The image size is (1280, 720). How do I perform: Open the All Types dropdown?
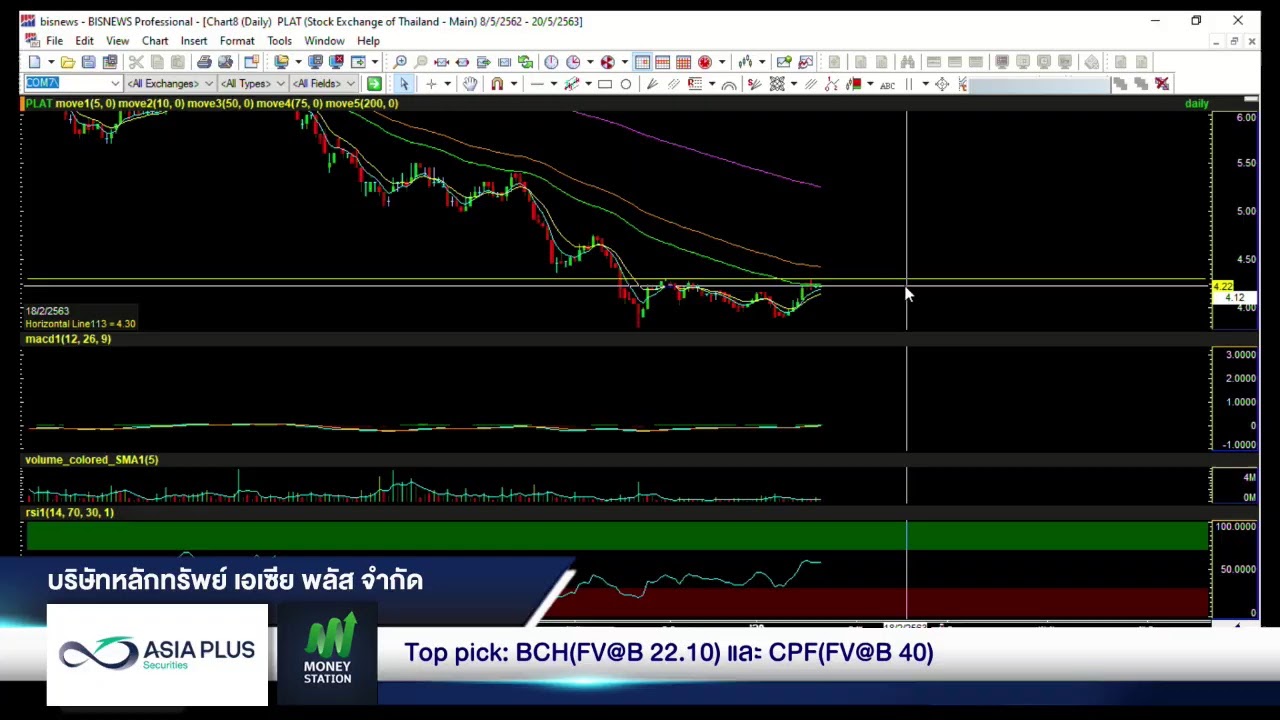(x=251, y=84)
